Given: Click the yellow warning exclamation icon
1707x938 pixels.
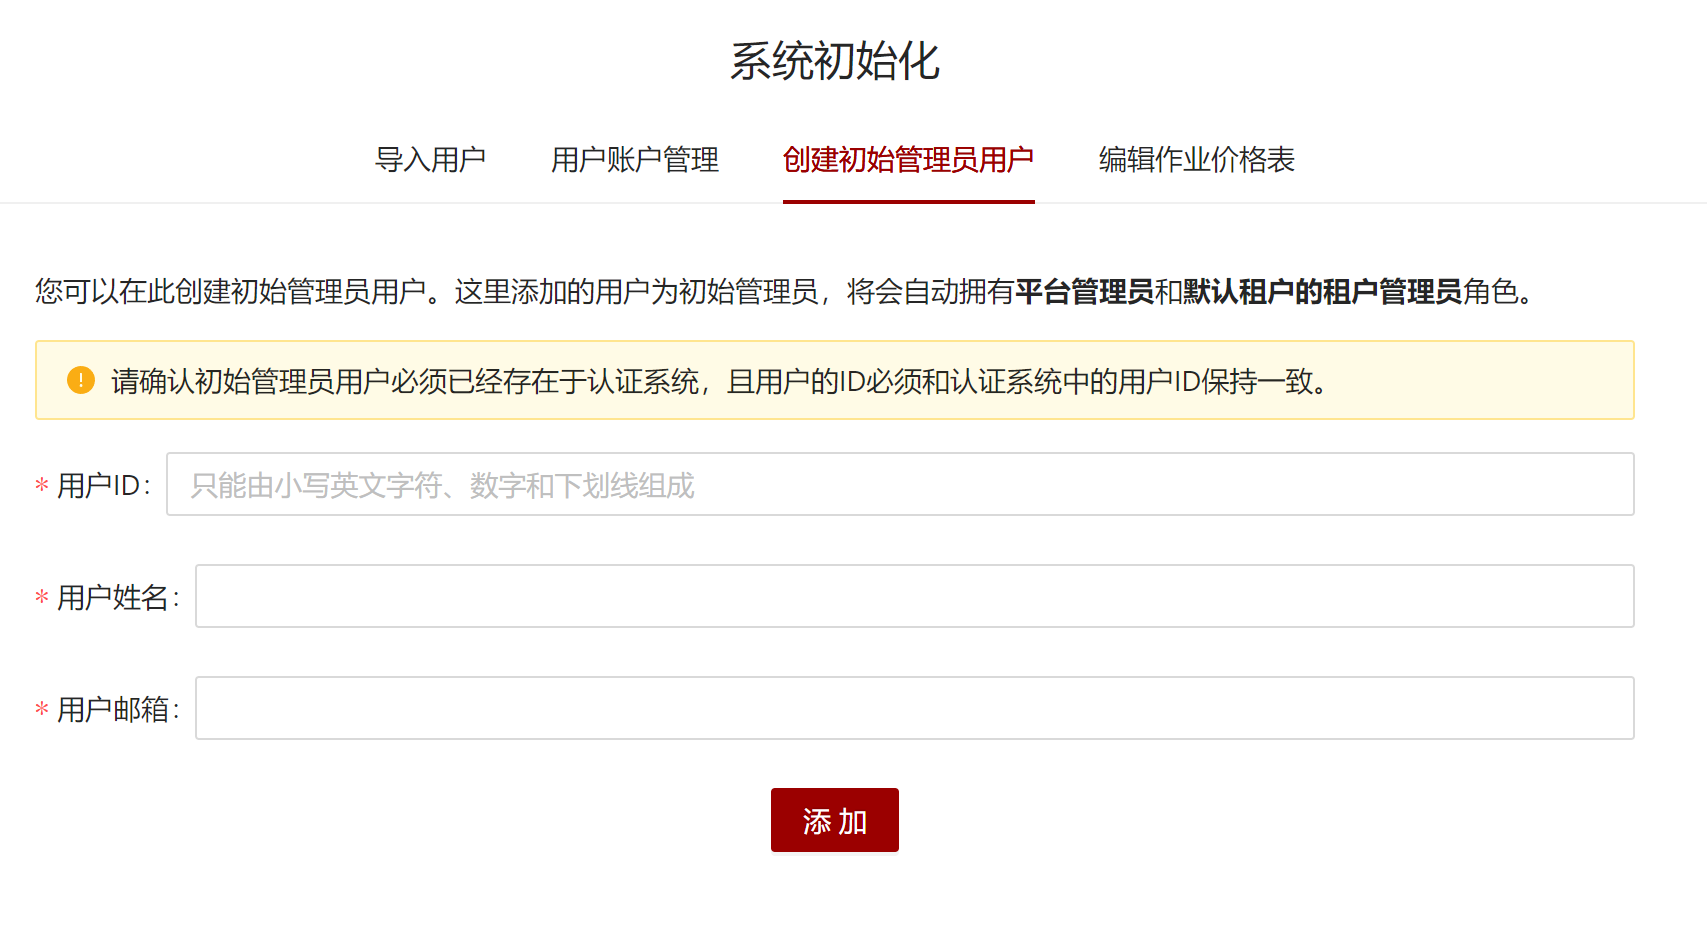Looking at the screenshot, I should pos(80,380).
